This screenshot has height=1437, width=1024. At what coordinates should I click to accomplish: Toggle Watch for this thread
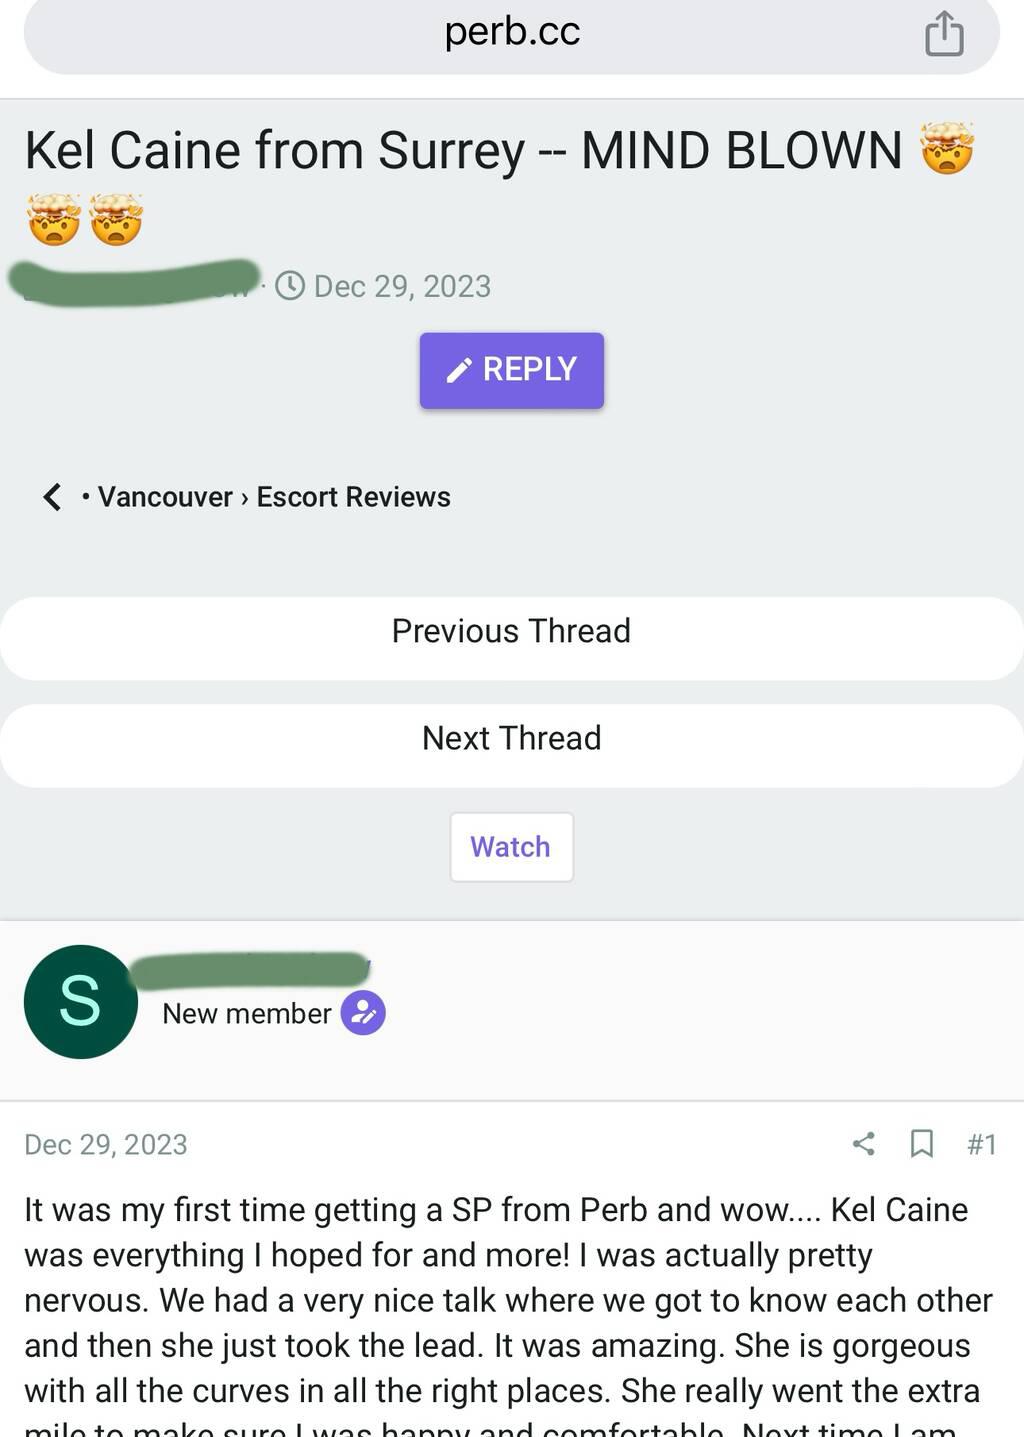pos(511,847)
